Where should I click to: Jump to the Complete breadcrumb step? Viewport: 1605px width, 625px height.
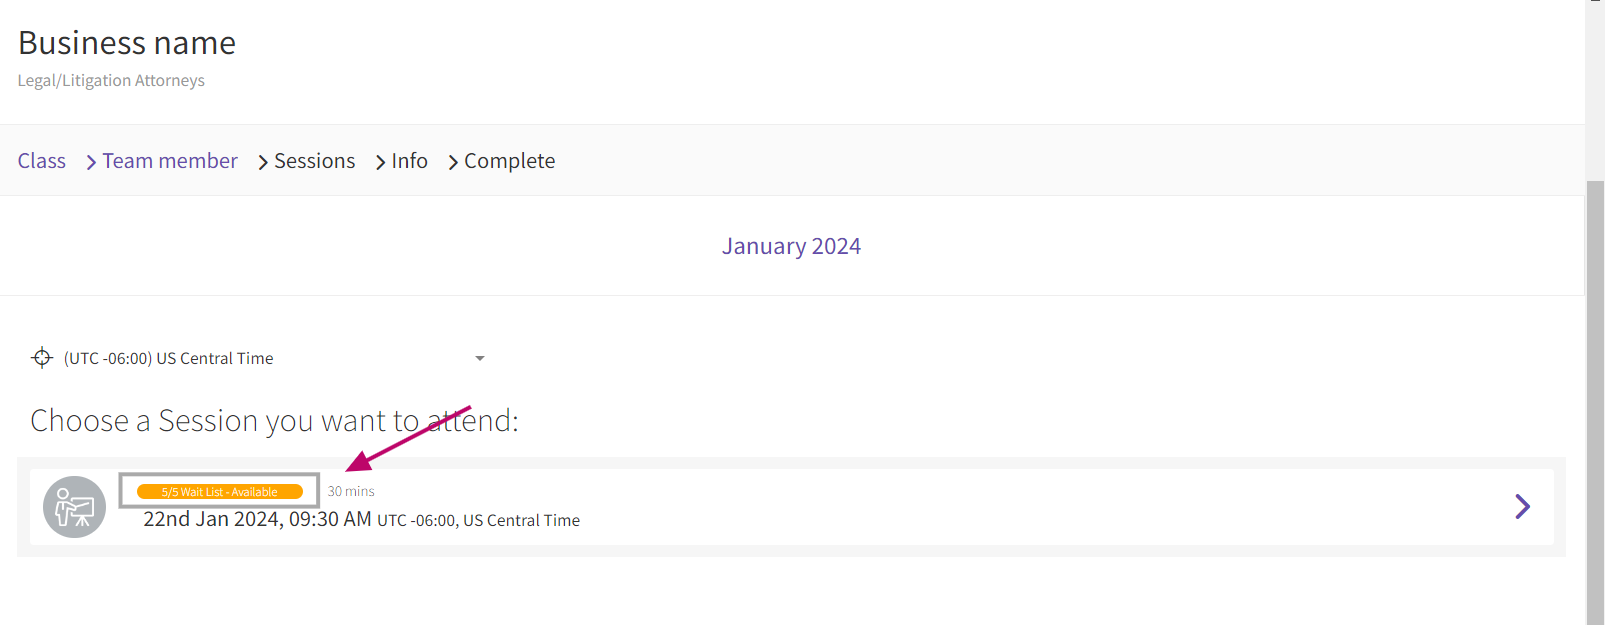click(509, 161)
